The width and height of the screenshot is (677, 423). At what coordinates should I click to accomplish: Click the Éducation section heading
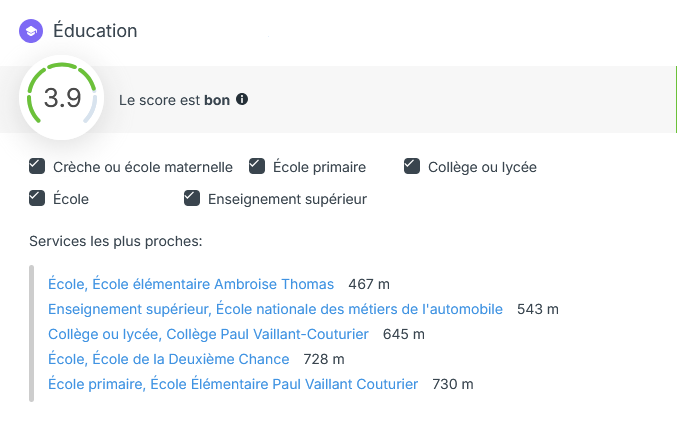click(x=95, y=31)
